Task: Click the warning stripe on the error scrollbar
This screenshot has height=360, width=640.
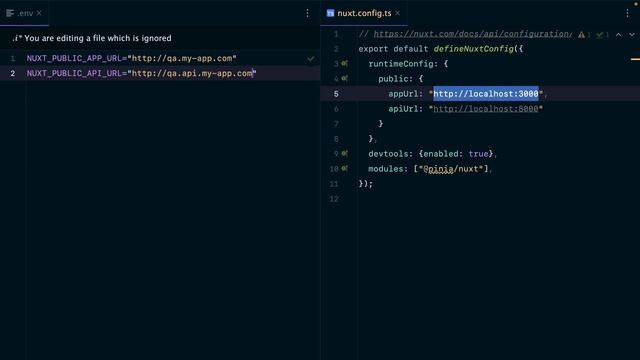Action: click(635, 59)
